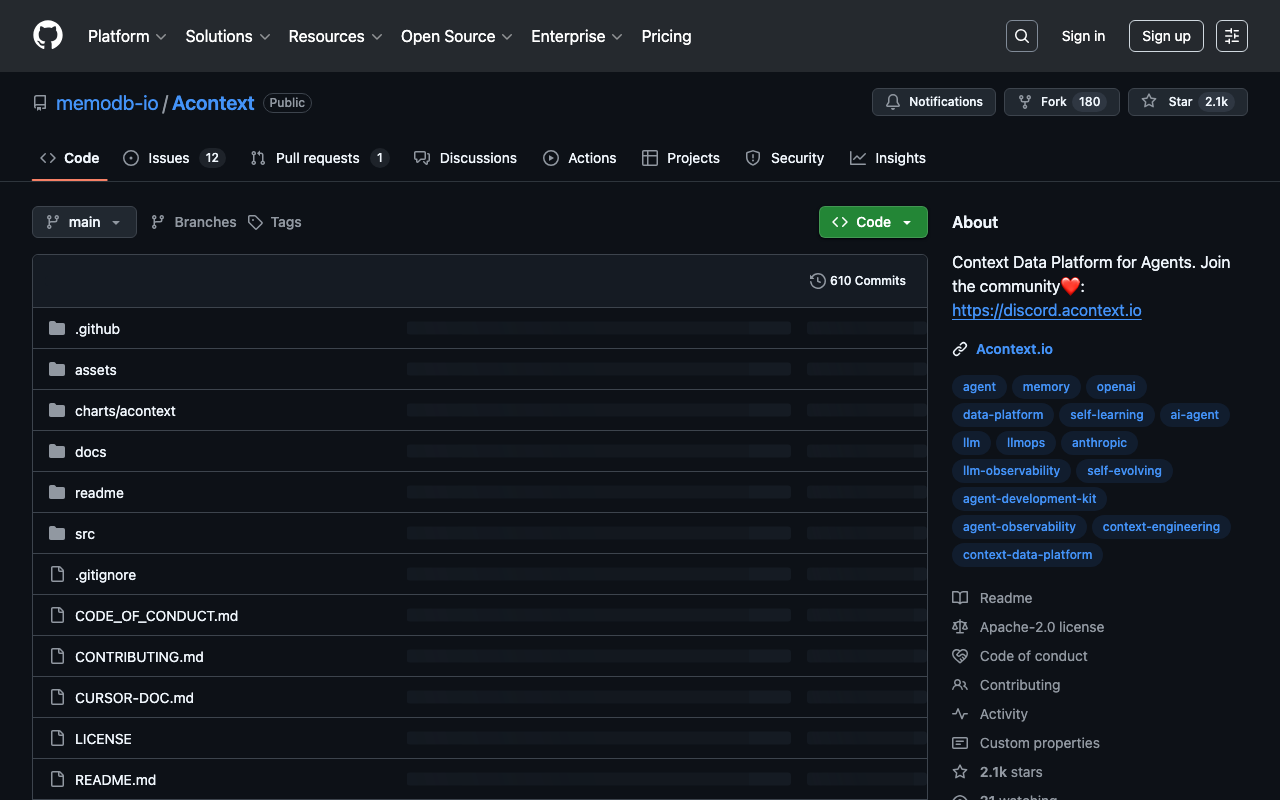Open the discord.acontext.io link
The width and height of the screenshot is (1280, 800).
pyautogui.click(x=1046, y=310)
